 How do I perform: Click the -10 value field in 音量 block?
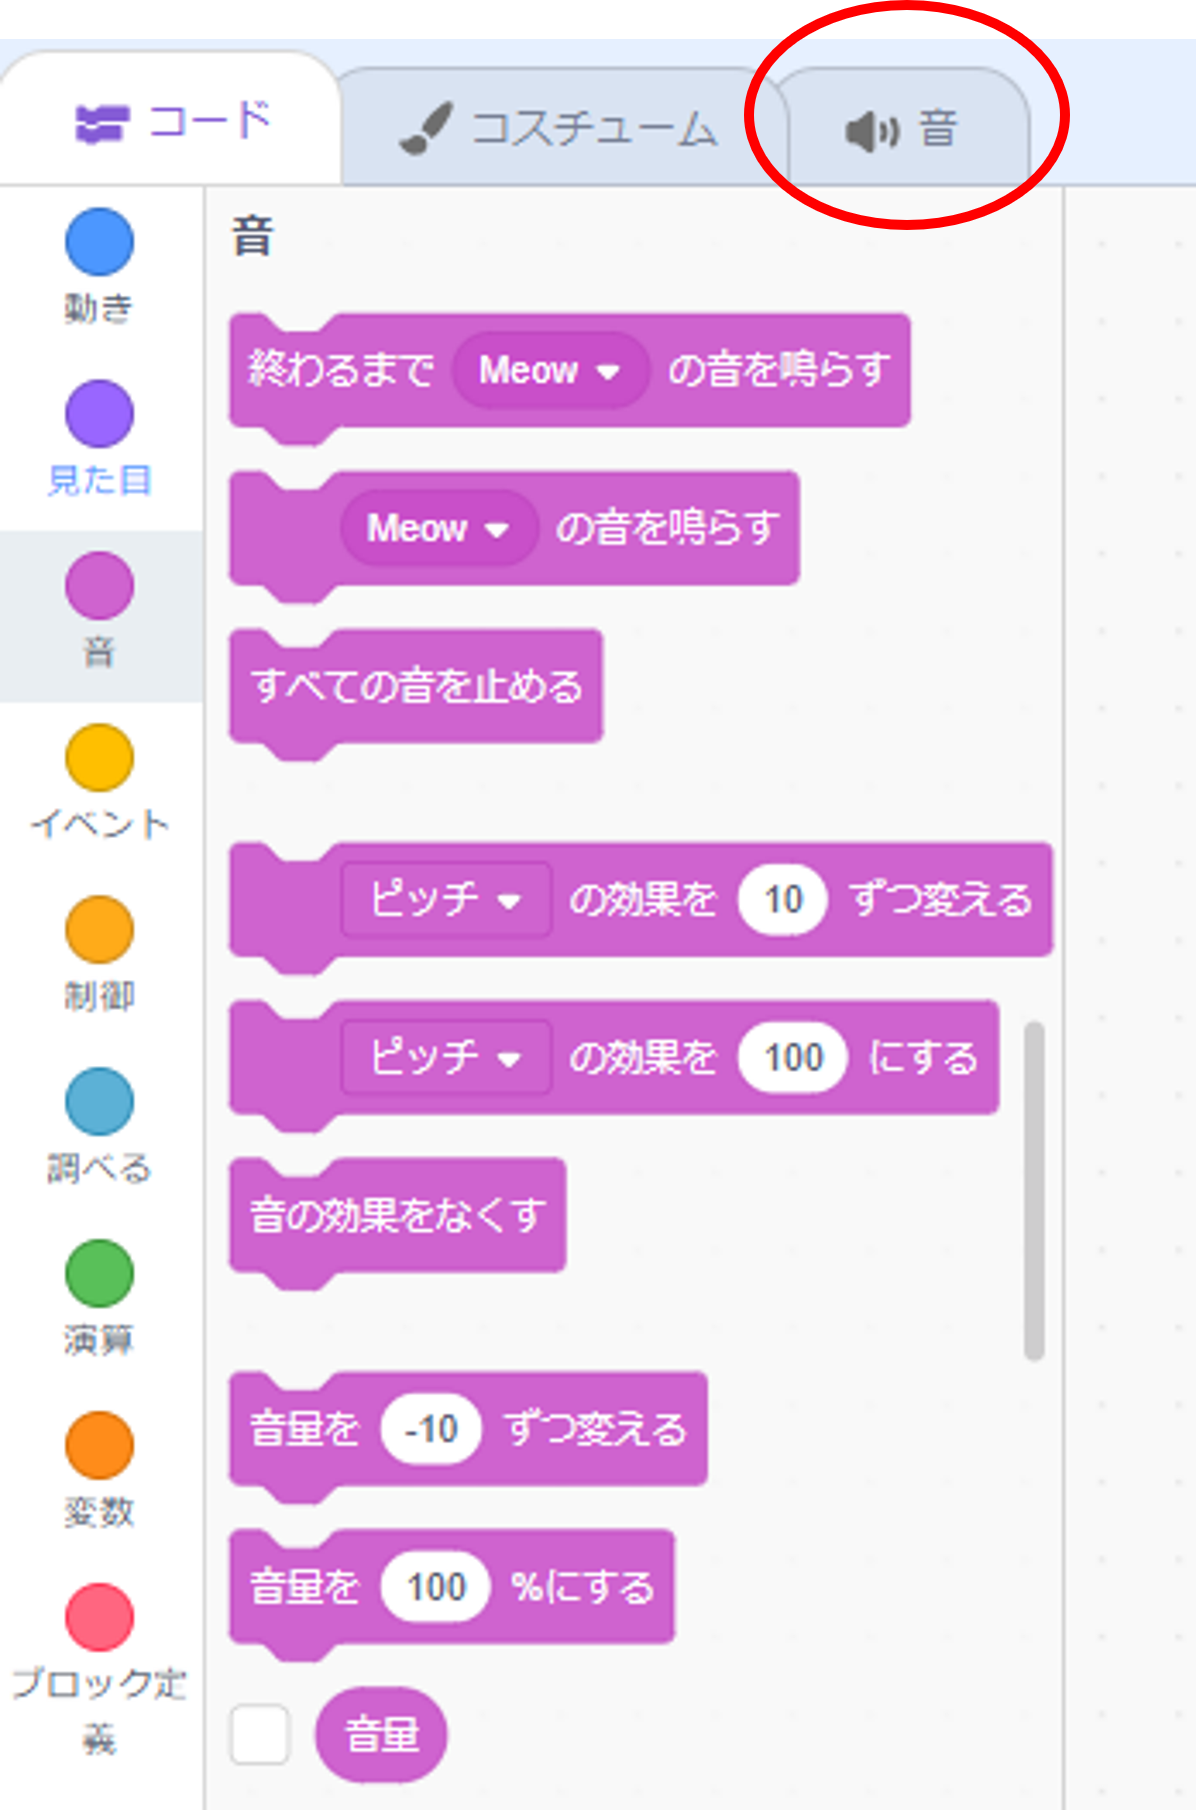(431, 1430)
